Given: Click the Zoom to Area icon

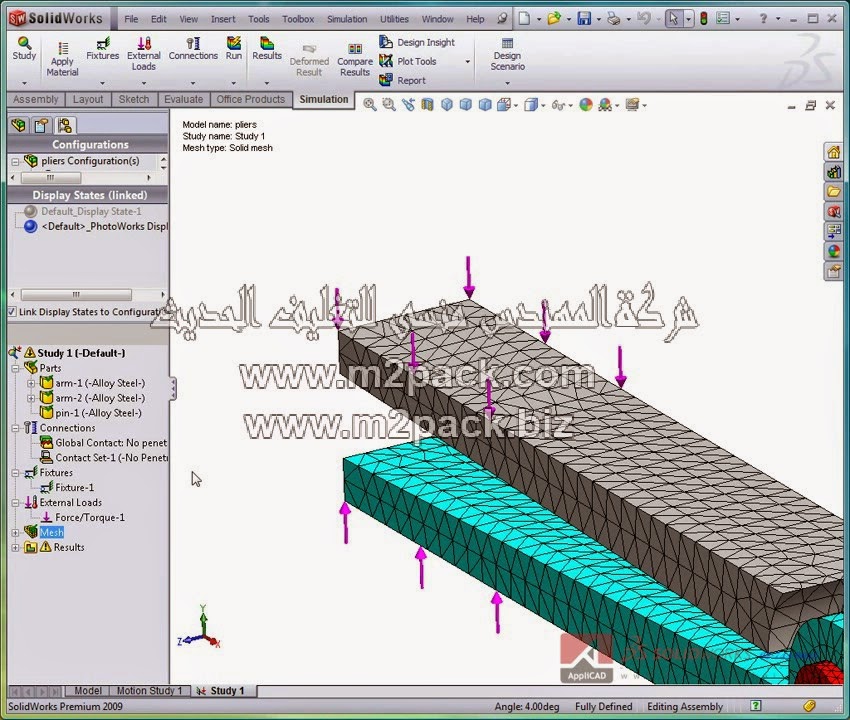Looking at the screenshot, I should (x=389, y=105).
